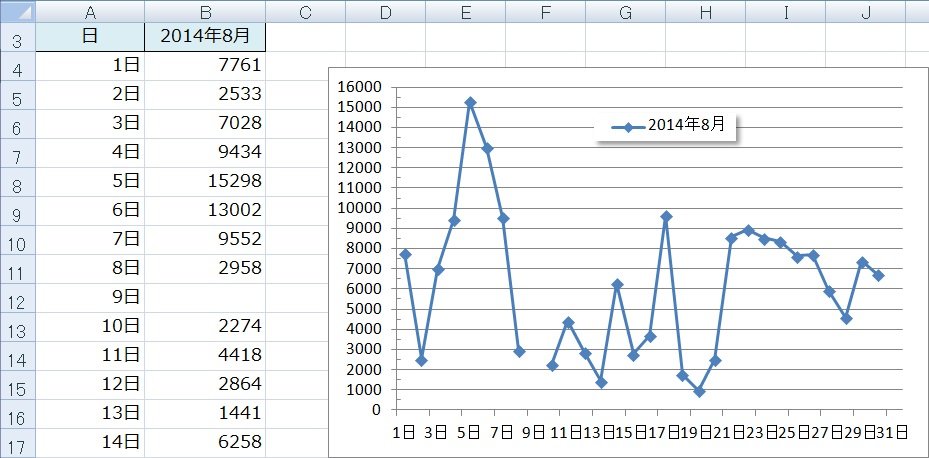Click the lowest chart marker near 1000
929x458 pixels.
[699, 392]
